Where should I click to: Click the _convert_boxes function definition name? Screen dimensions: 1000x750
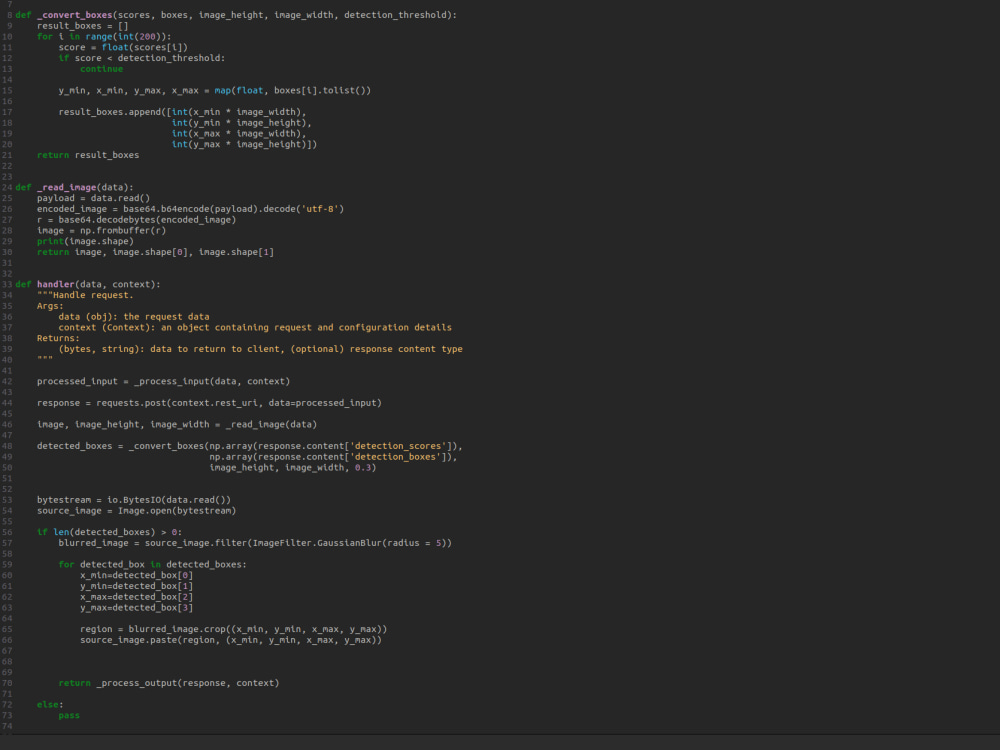[x=75, y=15]
